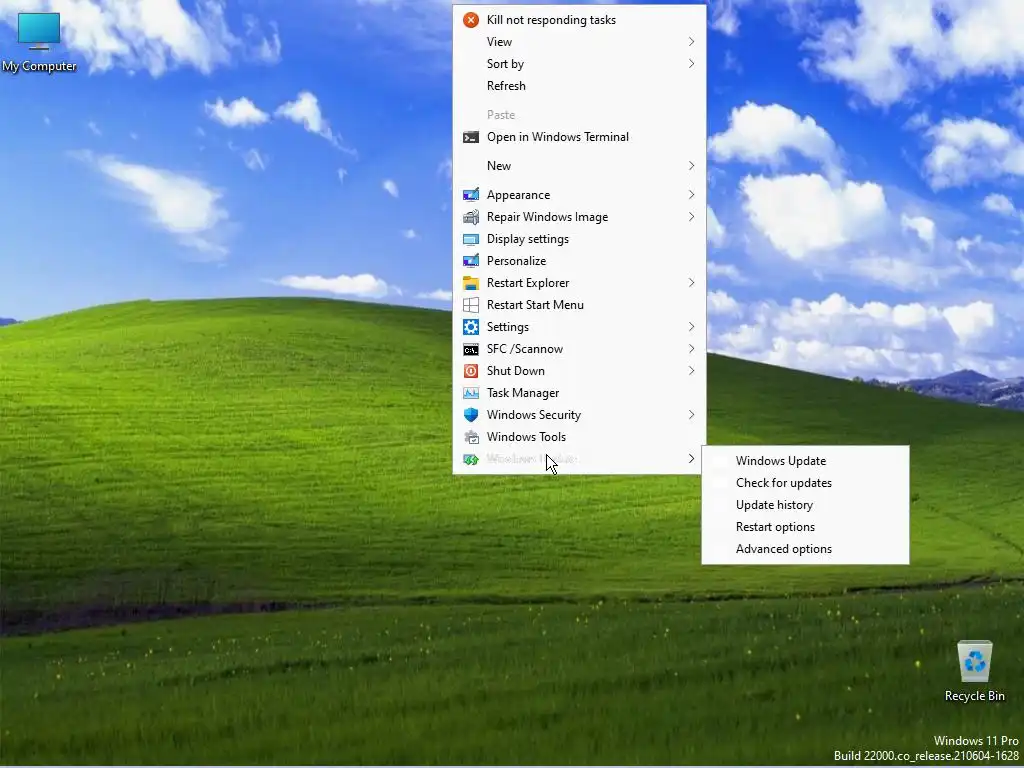1024x768 pixels.
Task: Click the Task Manager graph icon
Action: [471, 393]
